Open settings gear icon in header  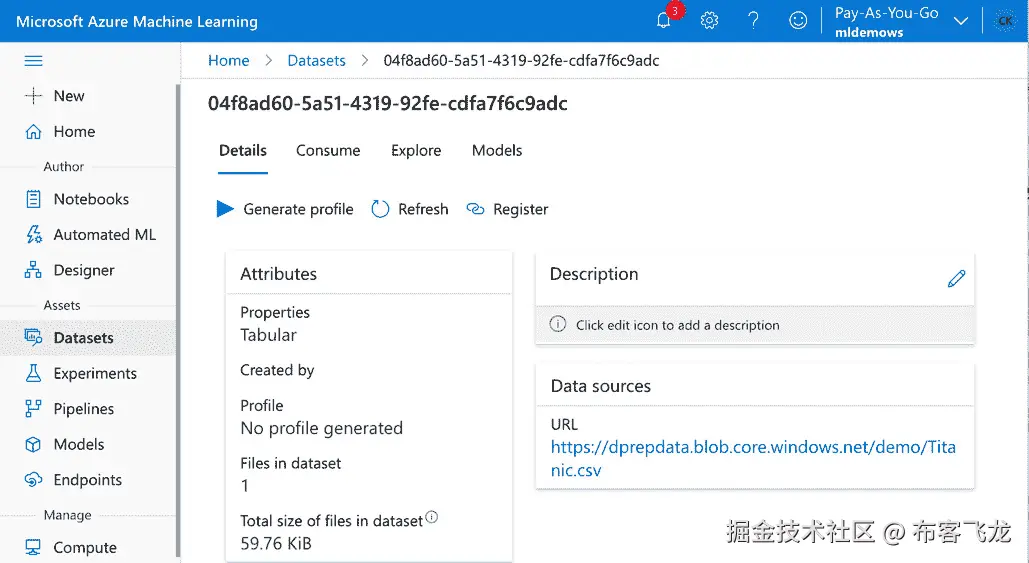709,20
